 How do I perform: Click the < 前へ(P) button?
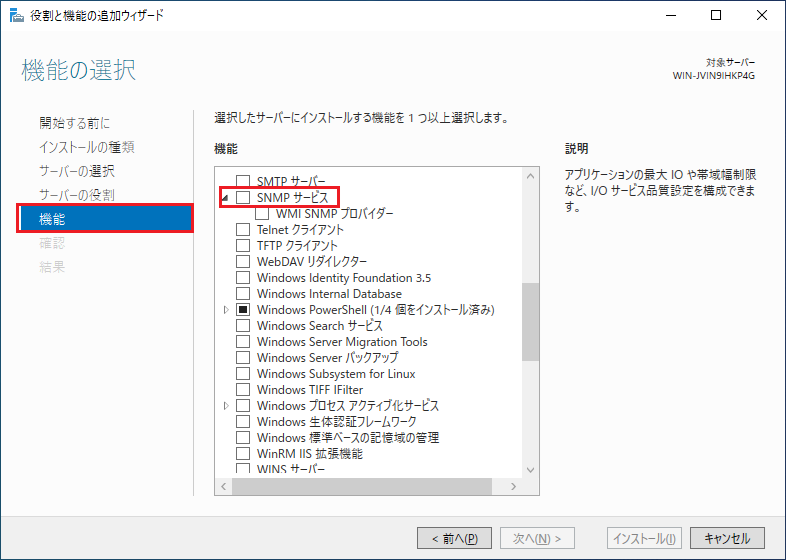(454, 538)
